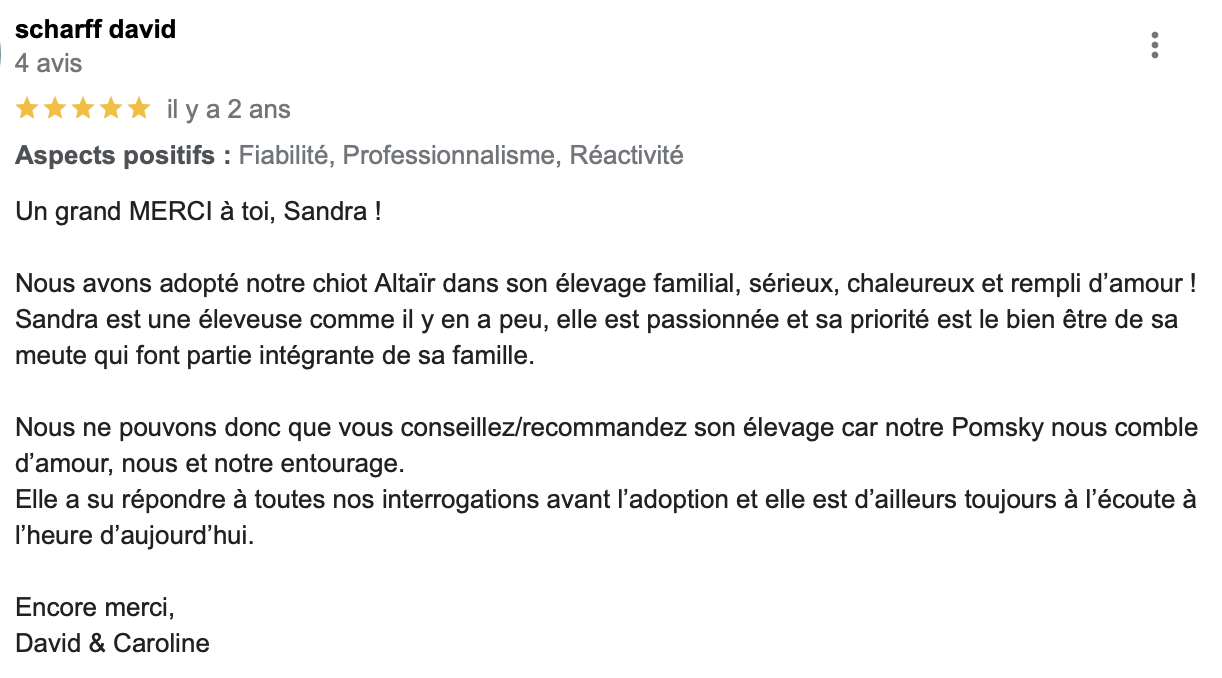Click the sentence starting "Nous avons adopté"

605,283
